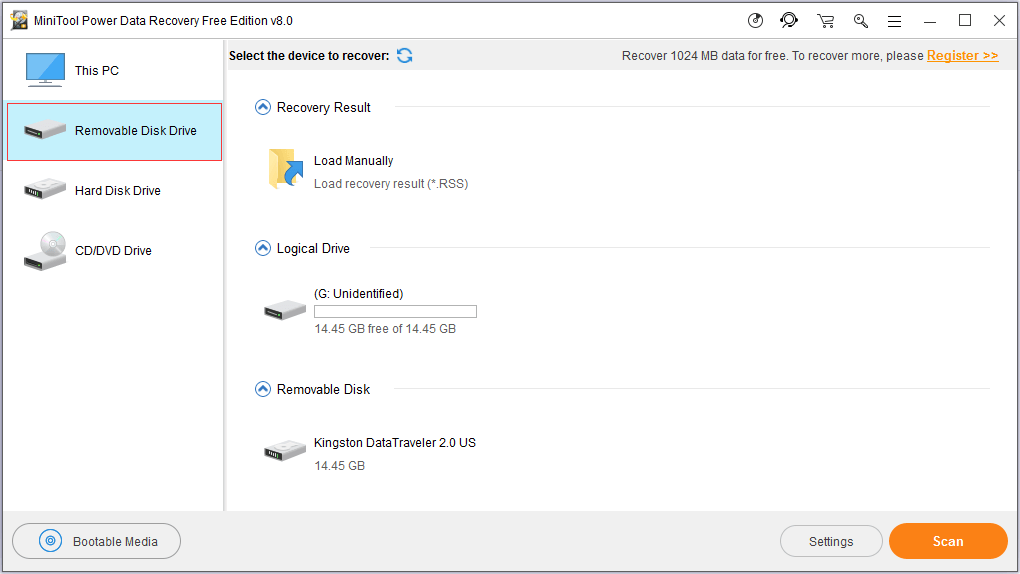
Task: Click the Hard Disk Drive sidebar icon
Action: 45,189
